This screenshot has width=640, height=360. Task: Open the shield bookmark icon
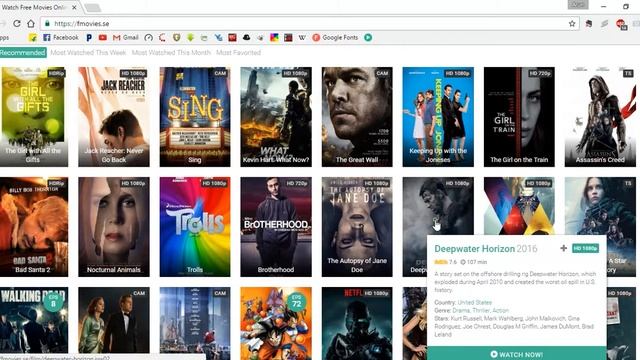pyautogui.click(x=176, y=38)
